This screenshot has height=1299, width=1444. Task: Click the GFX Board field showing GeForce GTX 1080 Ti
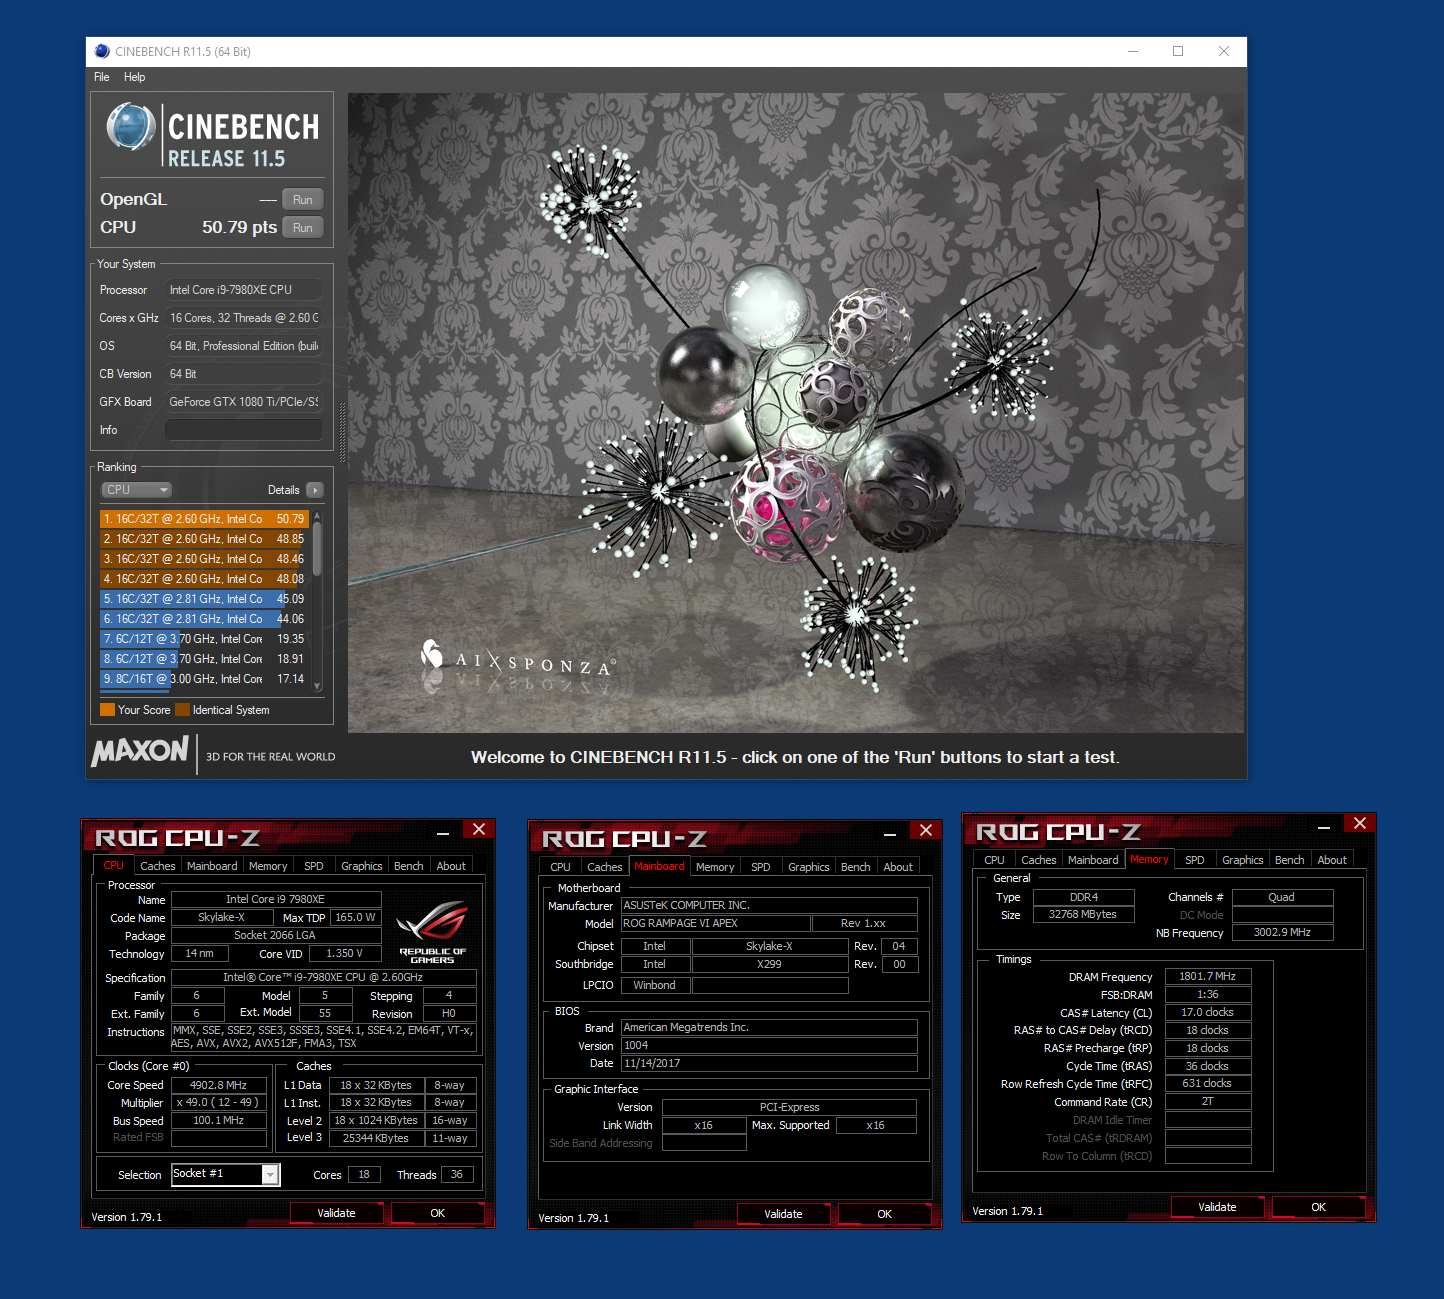pyautogui.click(x=244, y=402)
